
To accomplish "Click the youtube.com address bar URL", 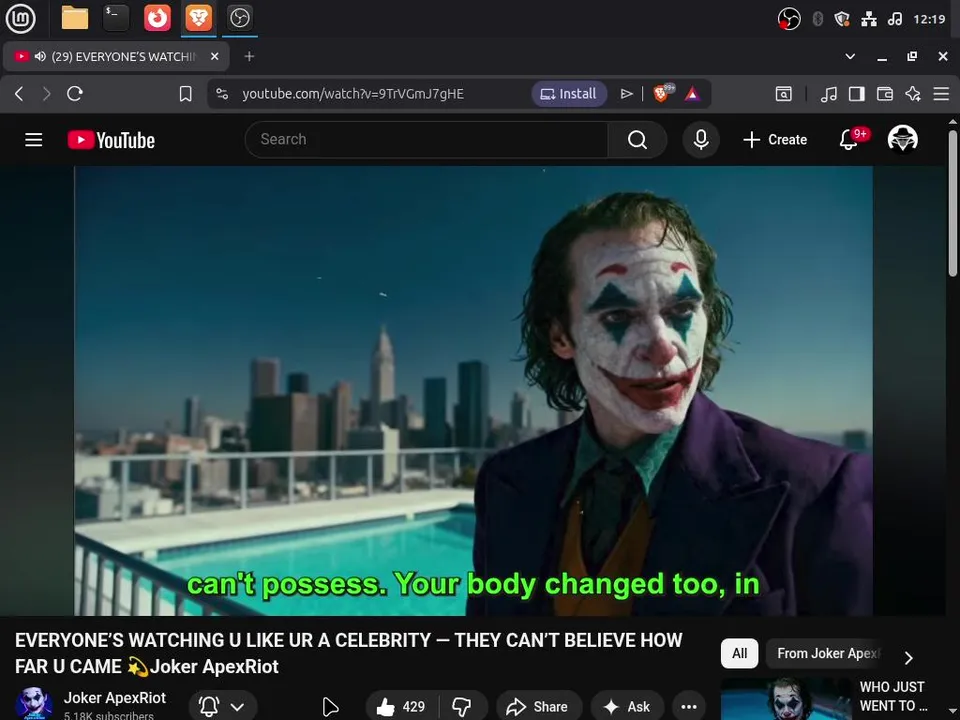I will (x=353, y=94).
